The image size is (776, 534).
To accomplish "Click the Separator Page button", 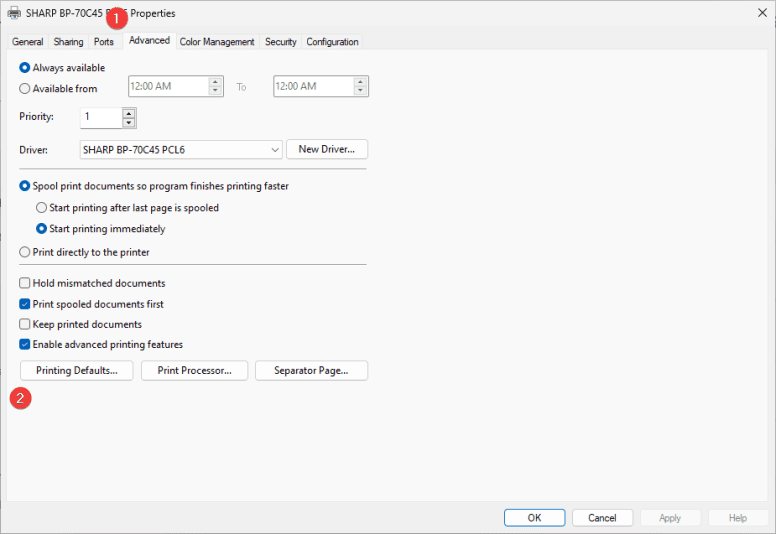I will click(x=311, y=371).
